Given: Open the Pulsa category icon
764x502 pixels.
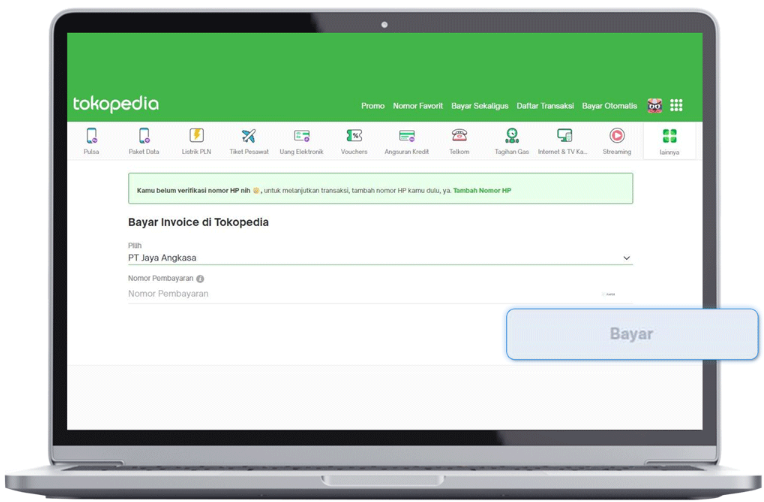Looking at the screenshot, I should pos(91,135).
